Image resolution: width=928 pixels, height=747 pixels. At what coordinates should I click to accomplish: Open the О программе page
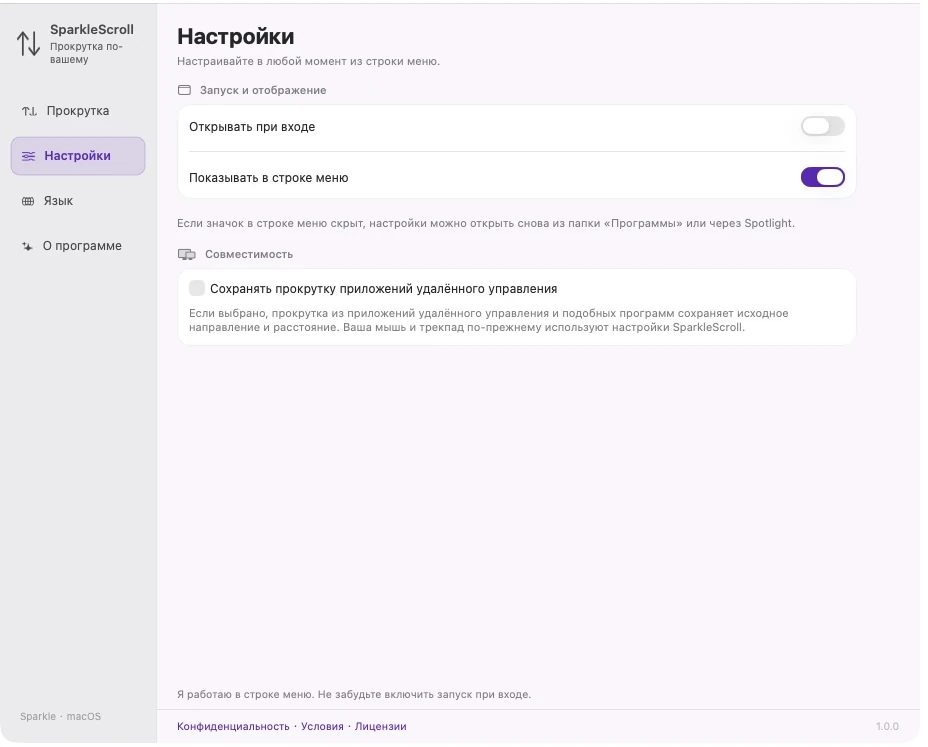78,246
